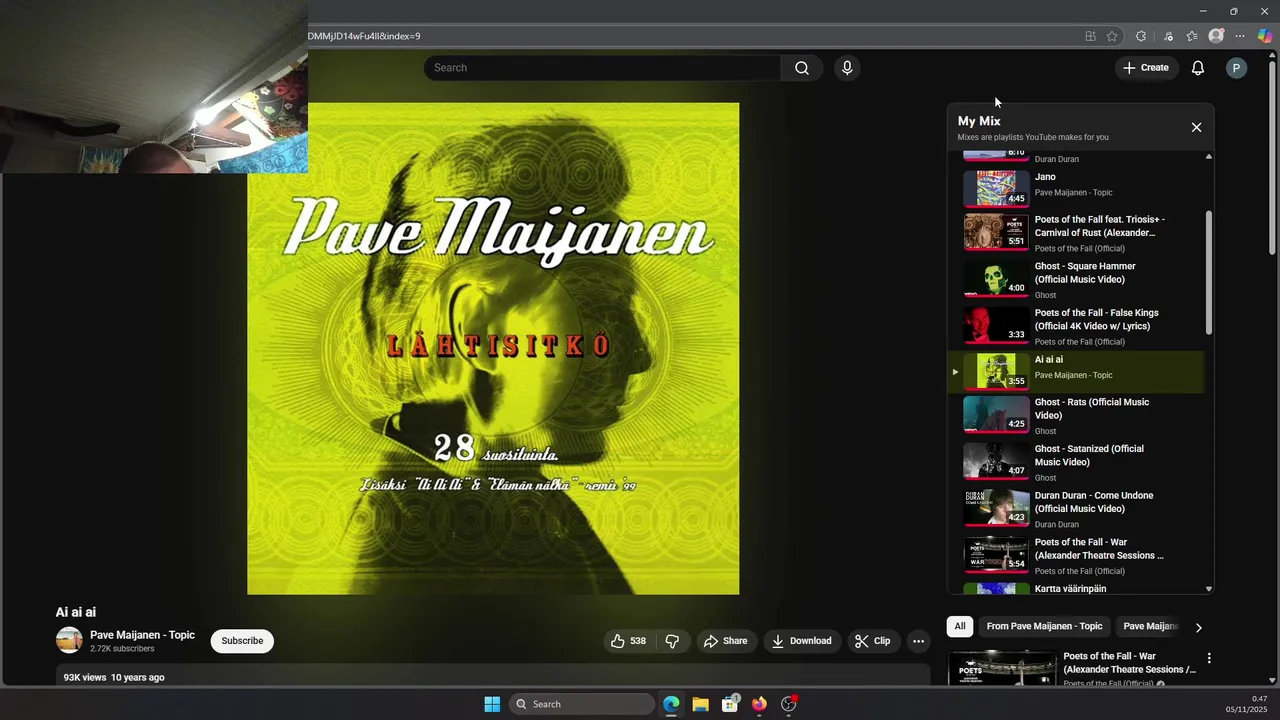Create a Clip of this video
The image size is (1280, 720).
click(x=872, y=641)
